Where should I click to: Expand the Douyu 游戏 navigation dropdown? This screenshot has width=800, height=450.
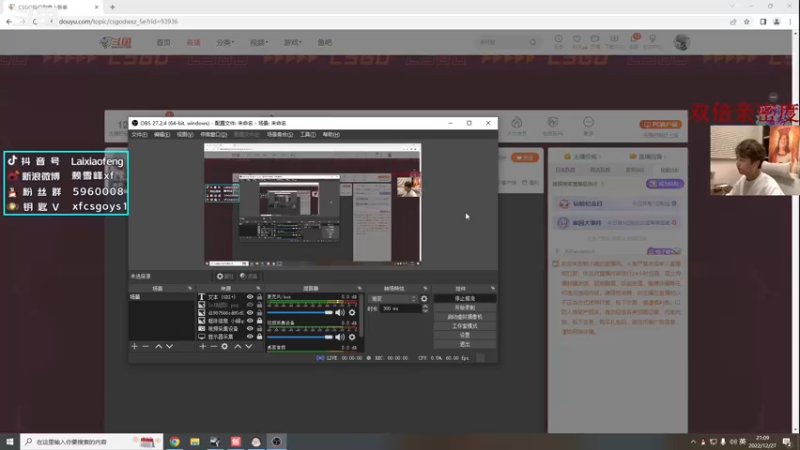[292, 42]
